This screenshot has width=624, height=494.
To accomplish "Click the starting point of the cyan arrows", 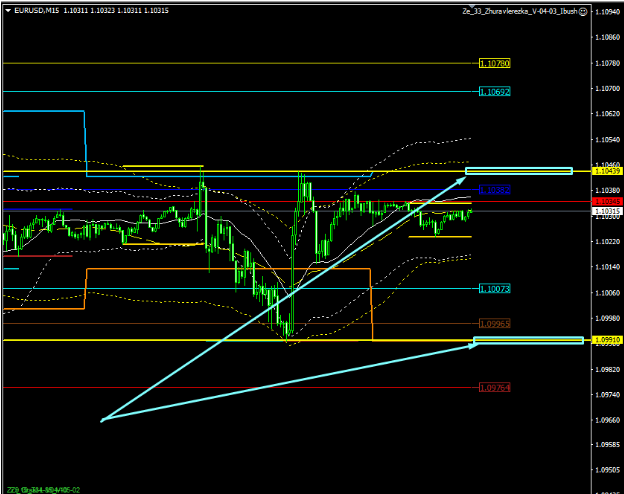I will (102, 419).
